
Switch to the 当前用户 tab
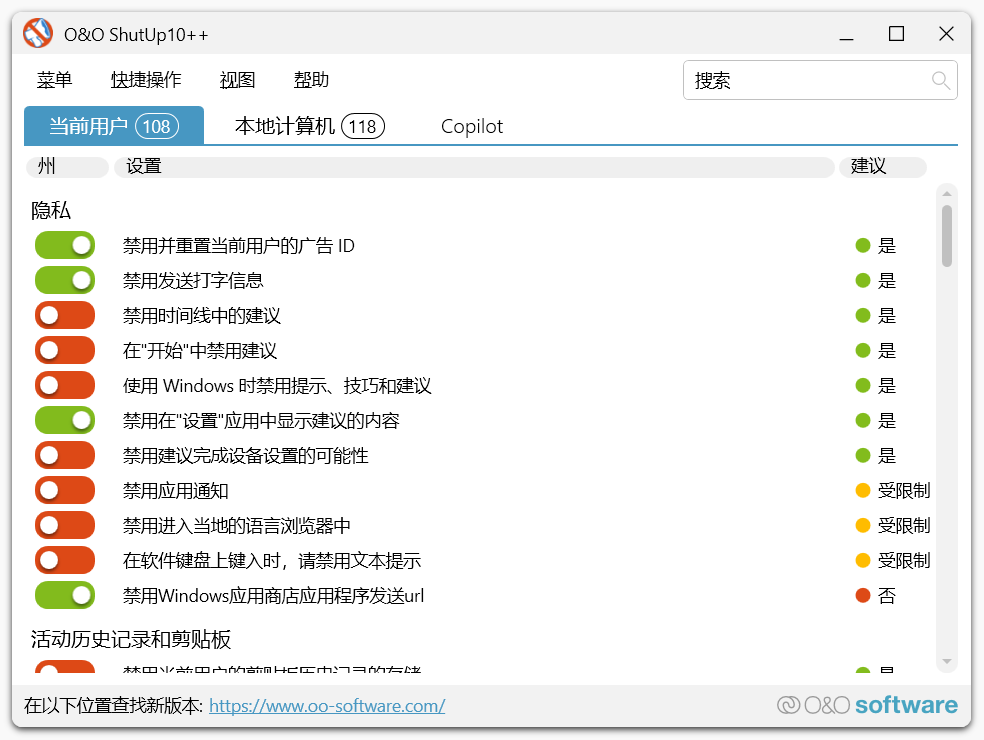click(114, 126)
